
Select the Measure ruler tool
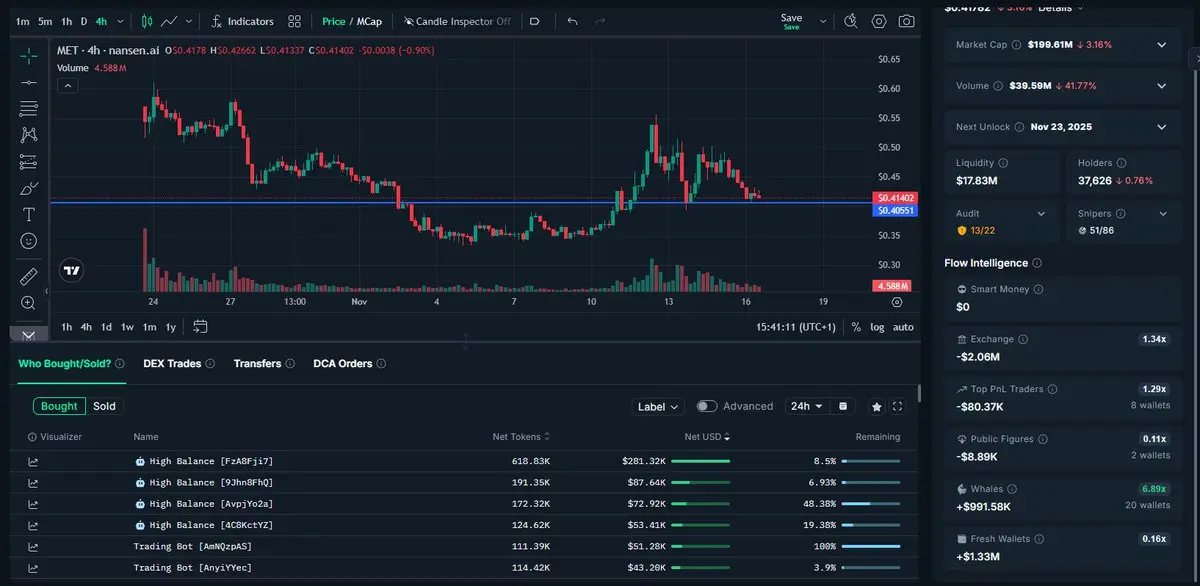(x=29, y=276)
